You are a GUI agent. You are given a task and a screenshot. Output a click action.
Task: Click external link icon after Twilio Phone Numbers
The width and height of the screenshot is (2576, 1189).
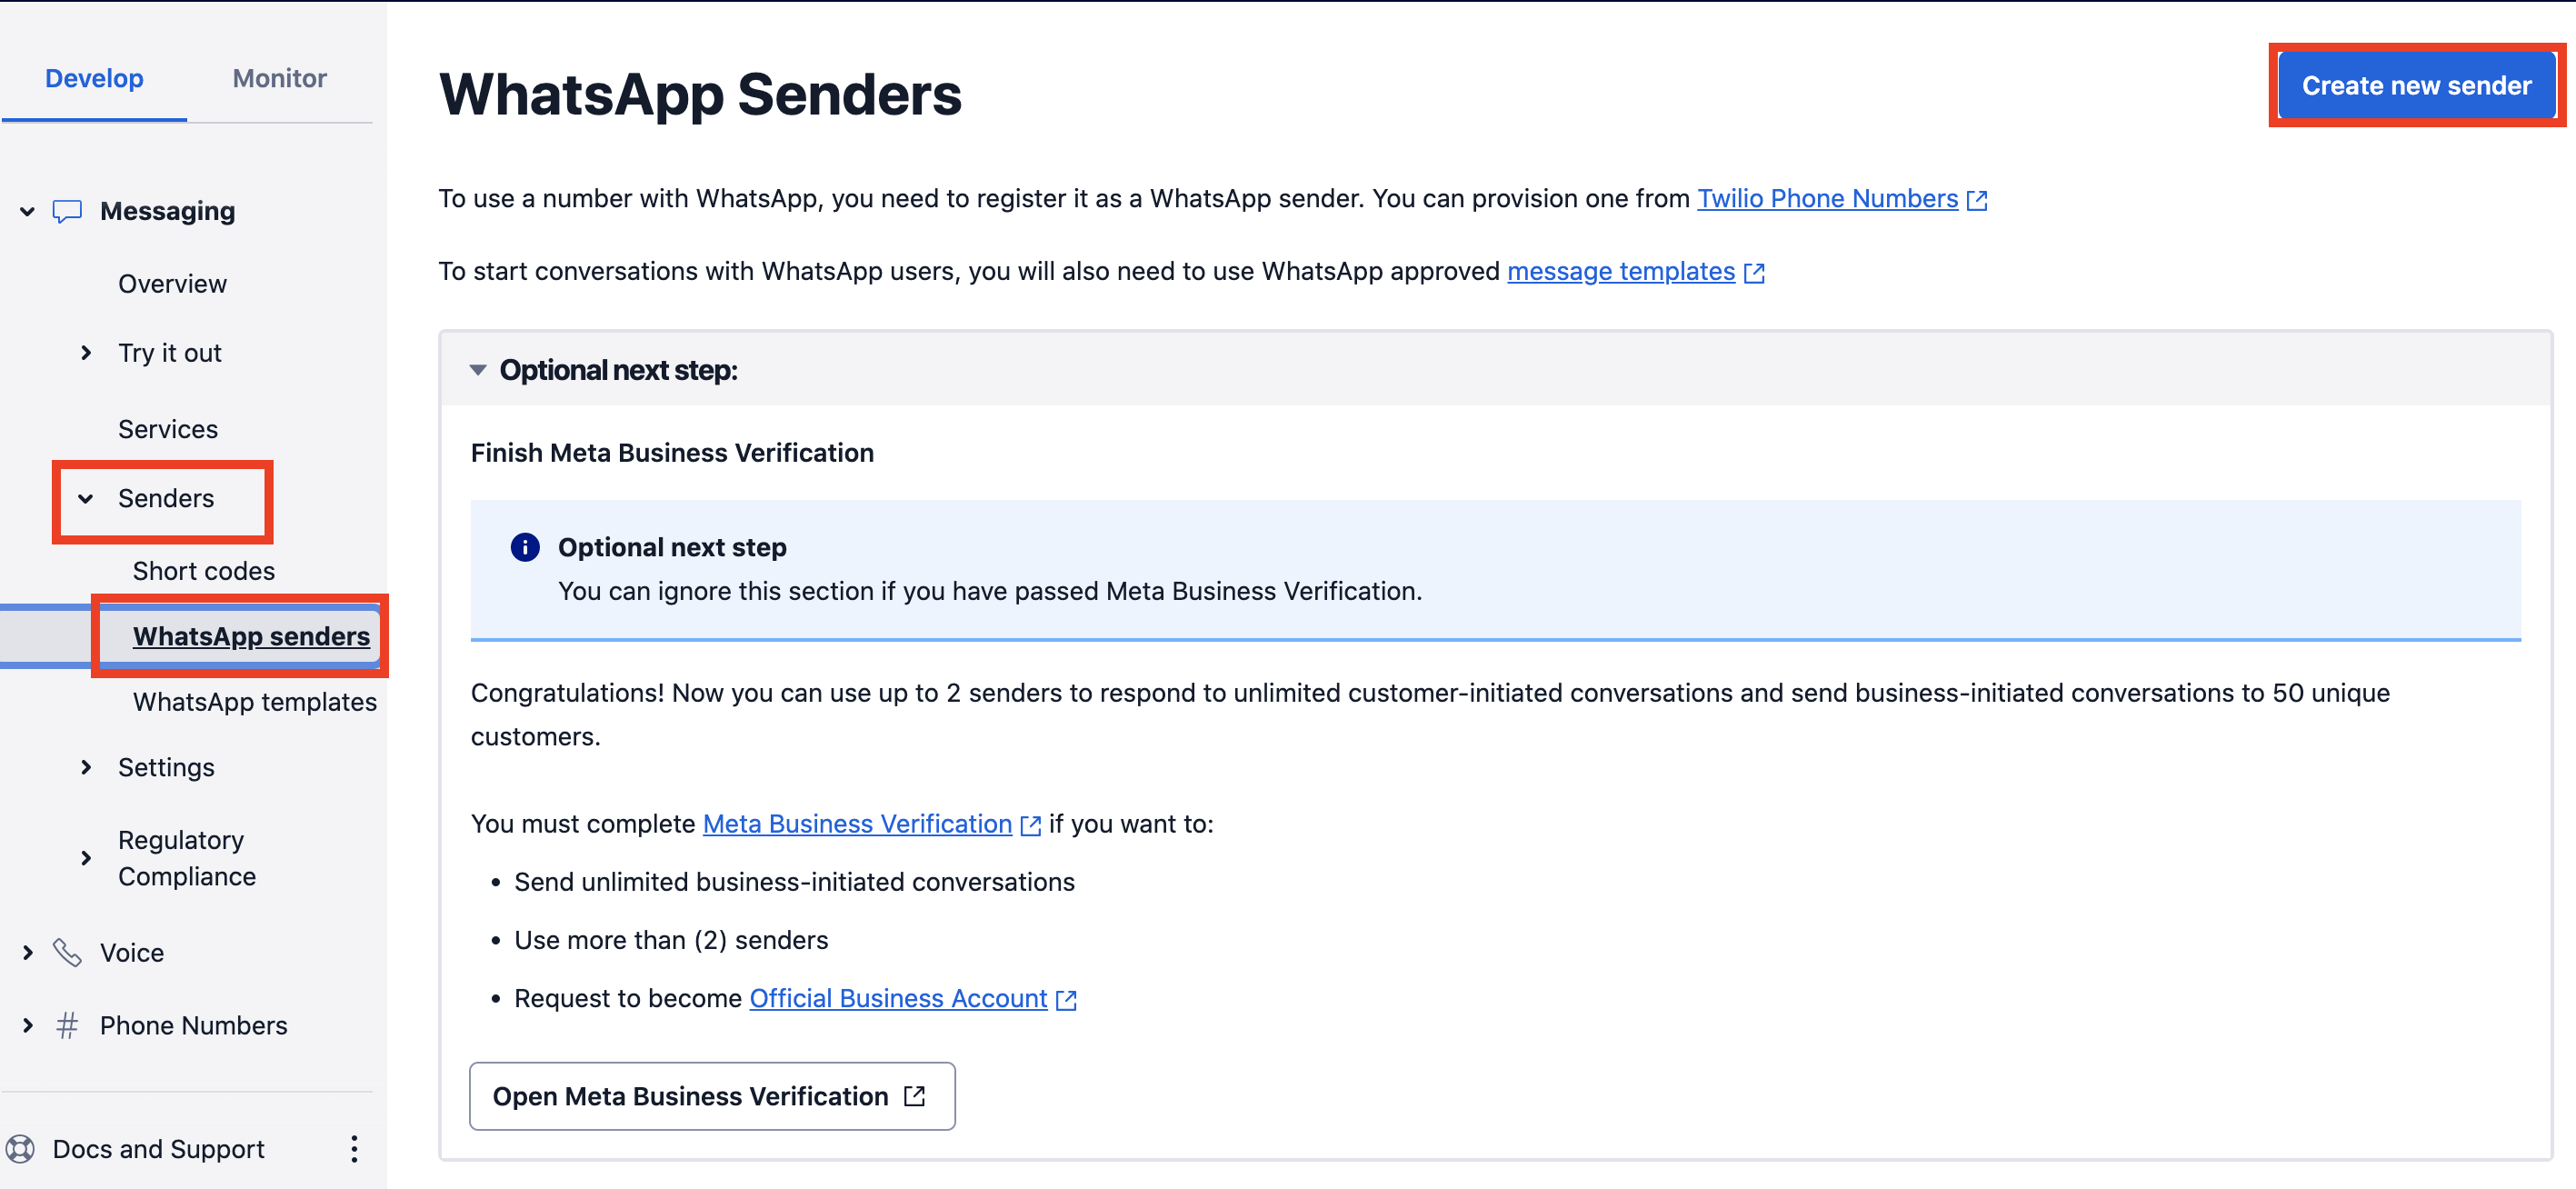click(1977, 200)
